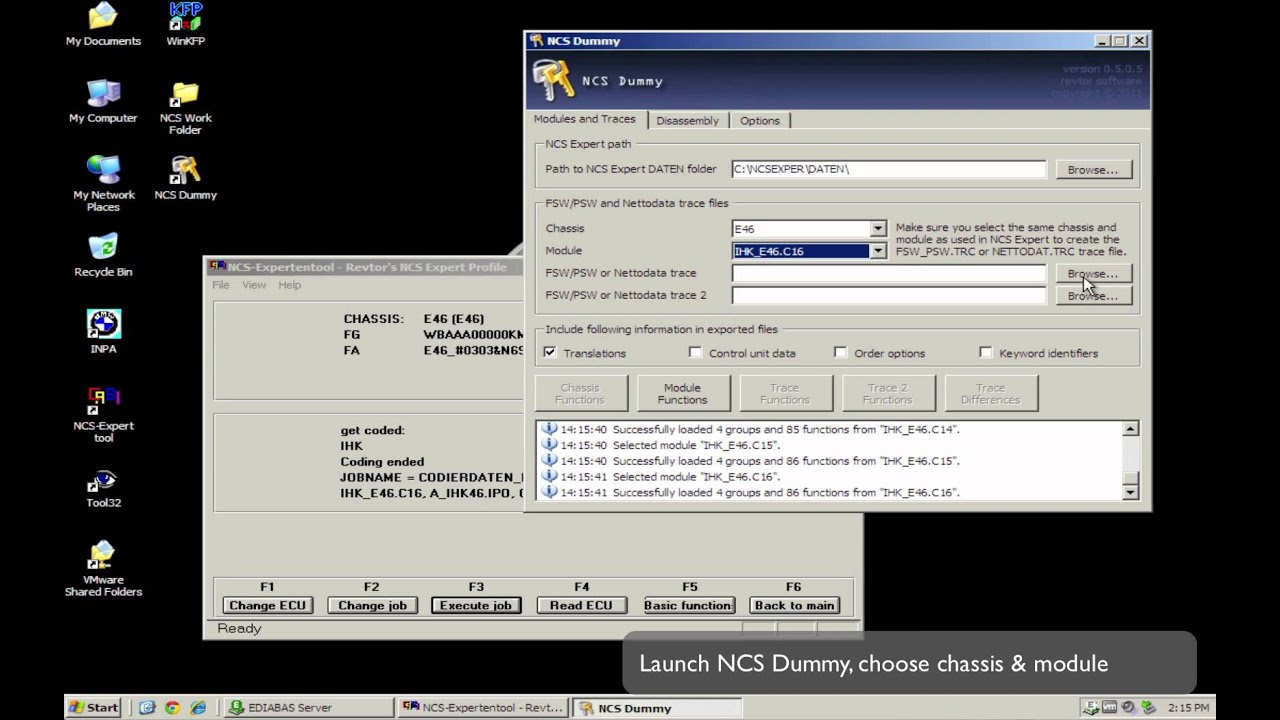Viewport: 1280px width, 720px height.
Task: Expand the Chassis dropdown
Action: coord(877,229)
